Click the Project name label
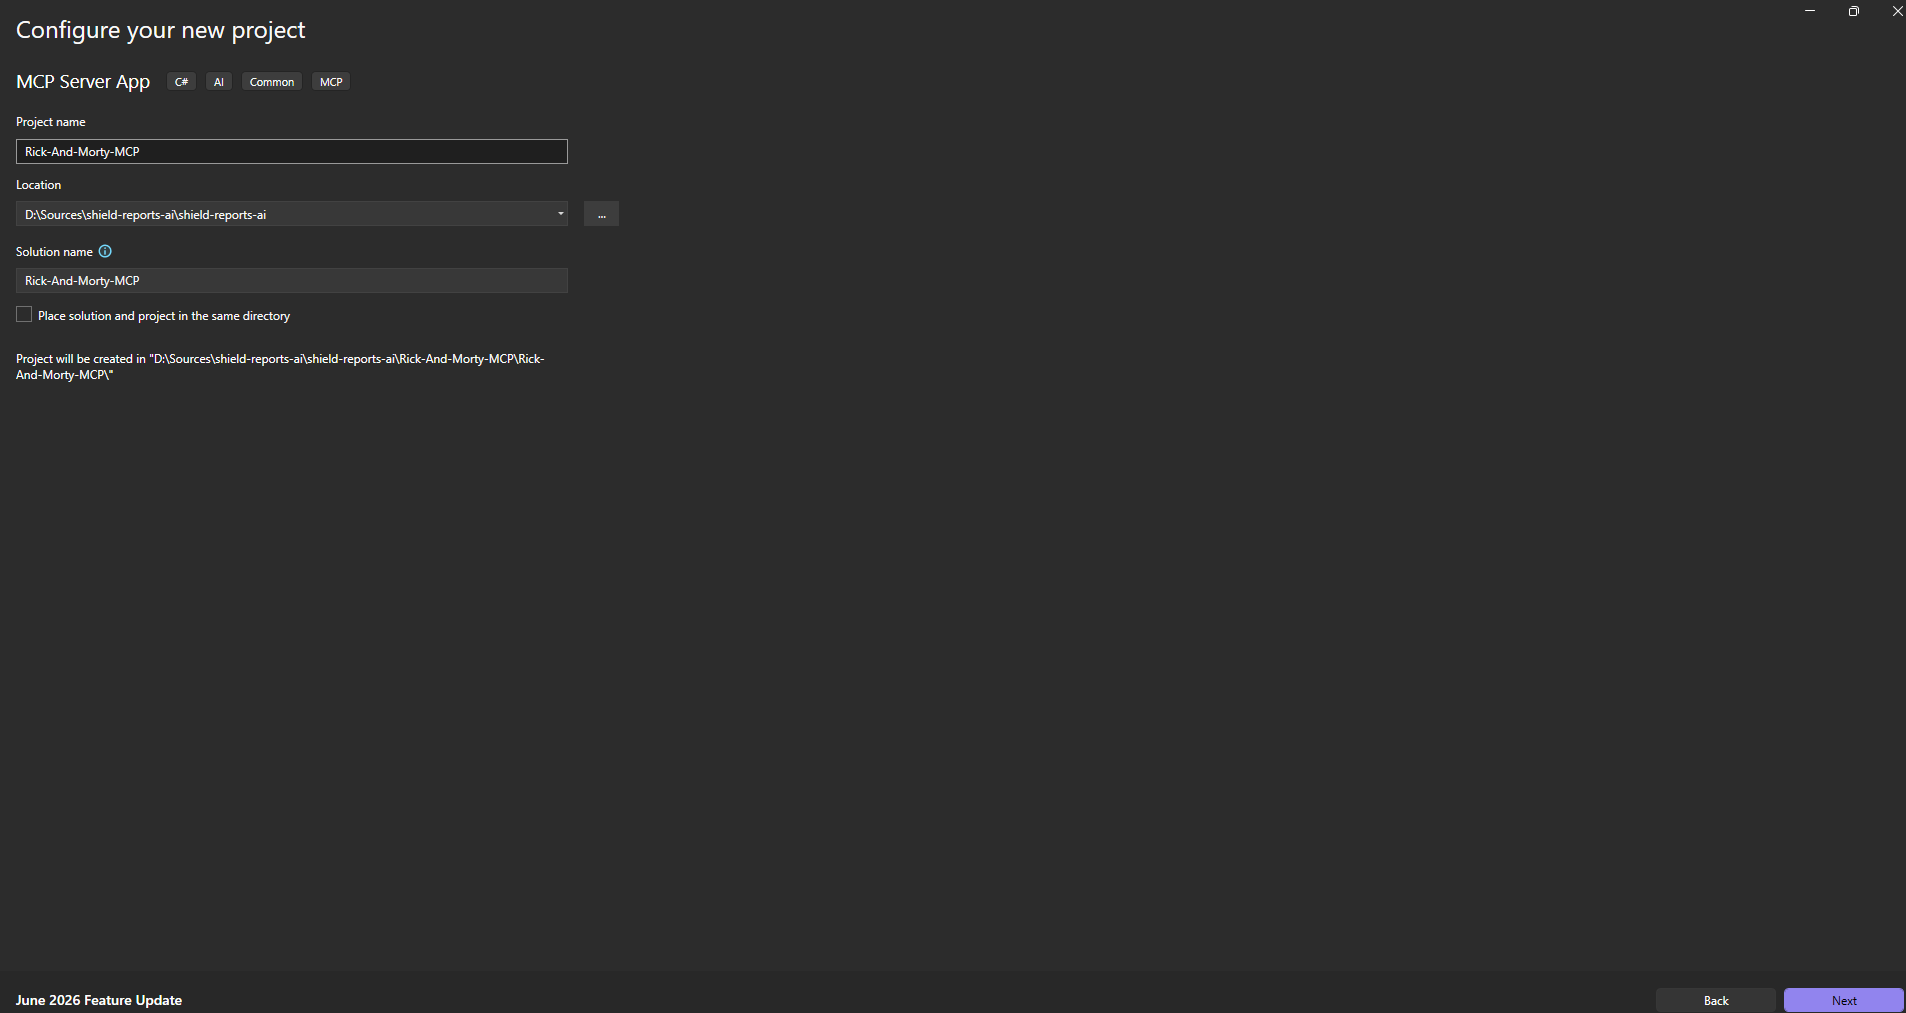 click(x=51, y=122)
